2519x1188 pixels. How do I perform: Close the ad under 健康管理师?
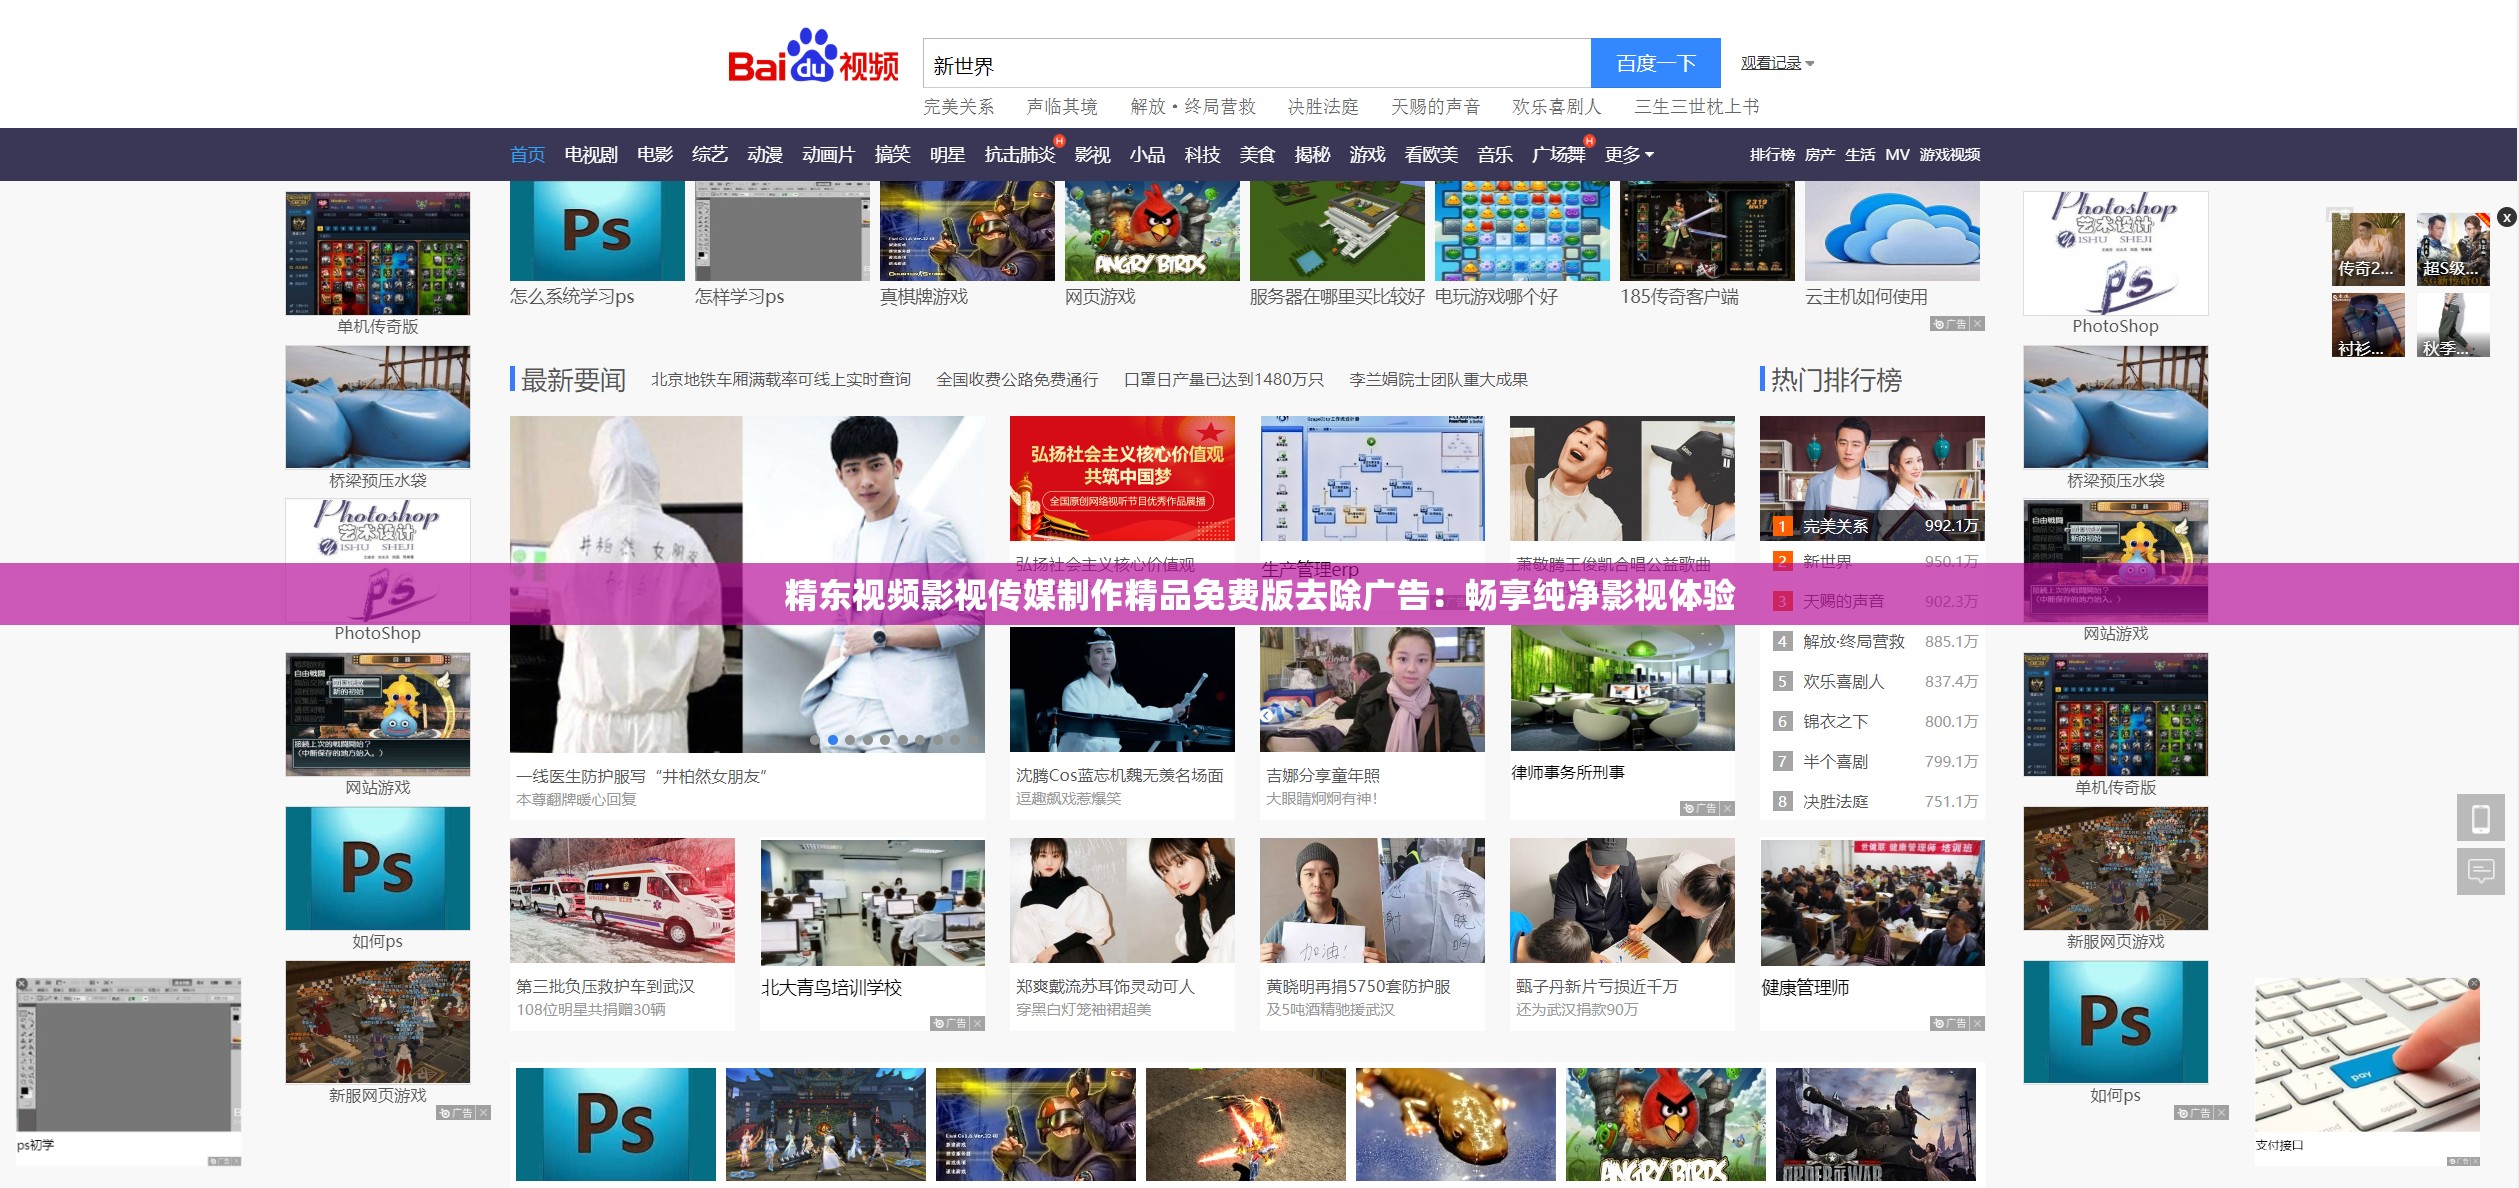1977,1023
